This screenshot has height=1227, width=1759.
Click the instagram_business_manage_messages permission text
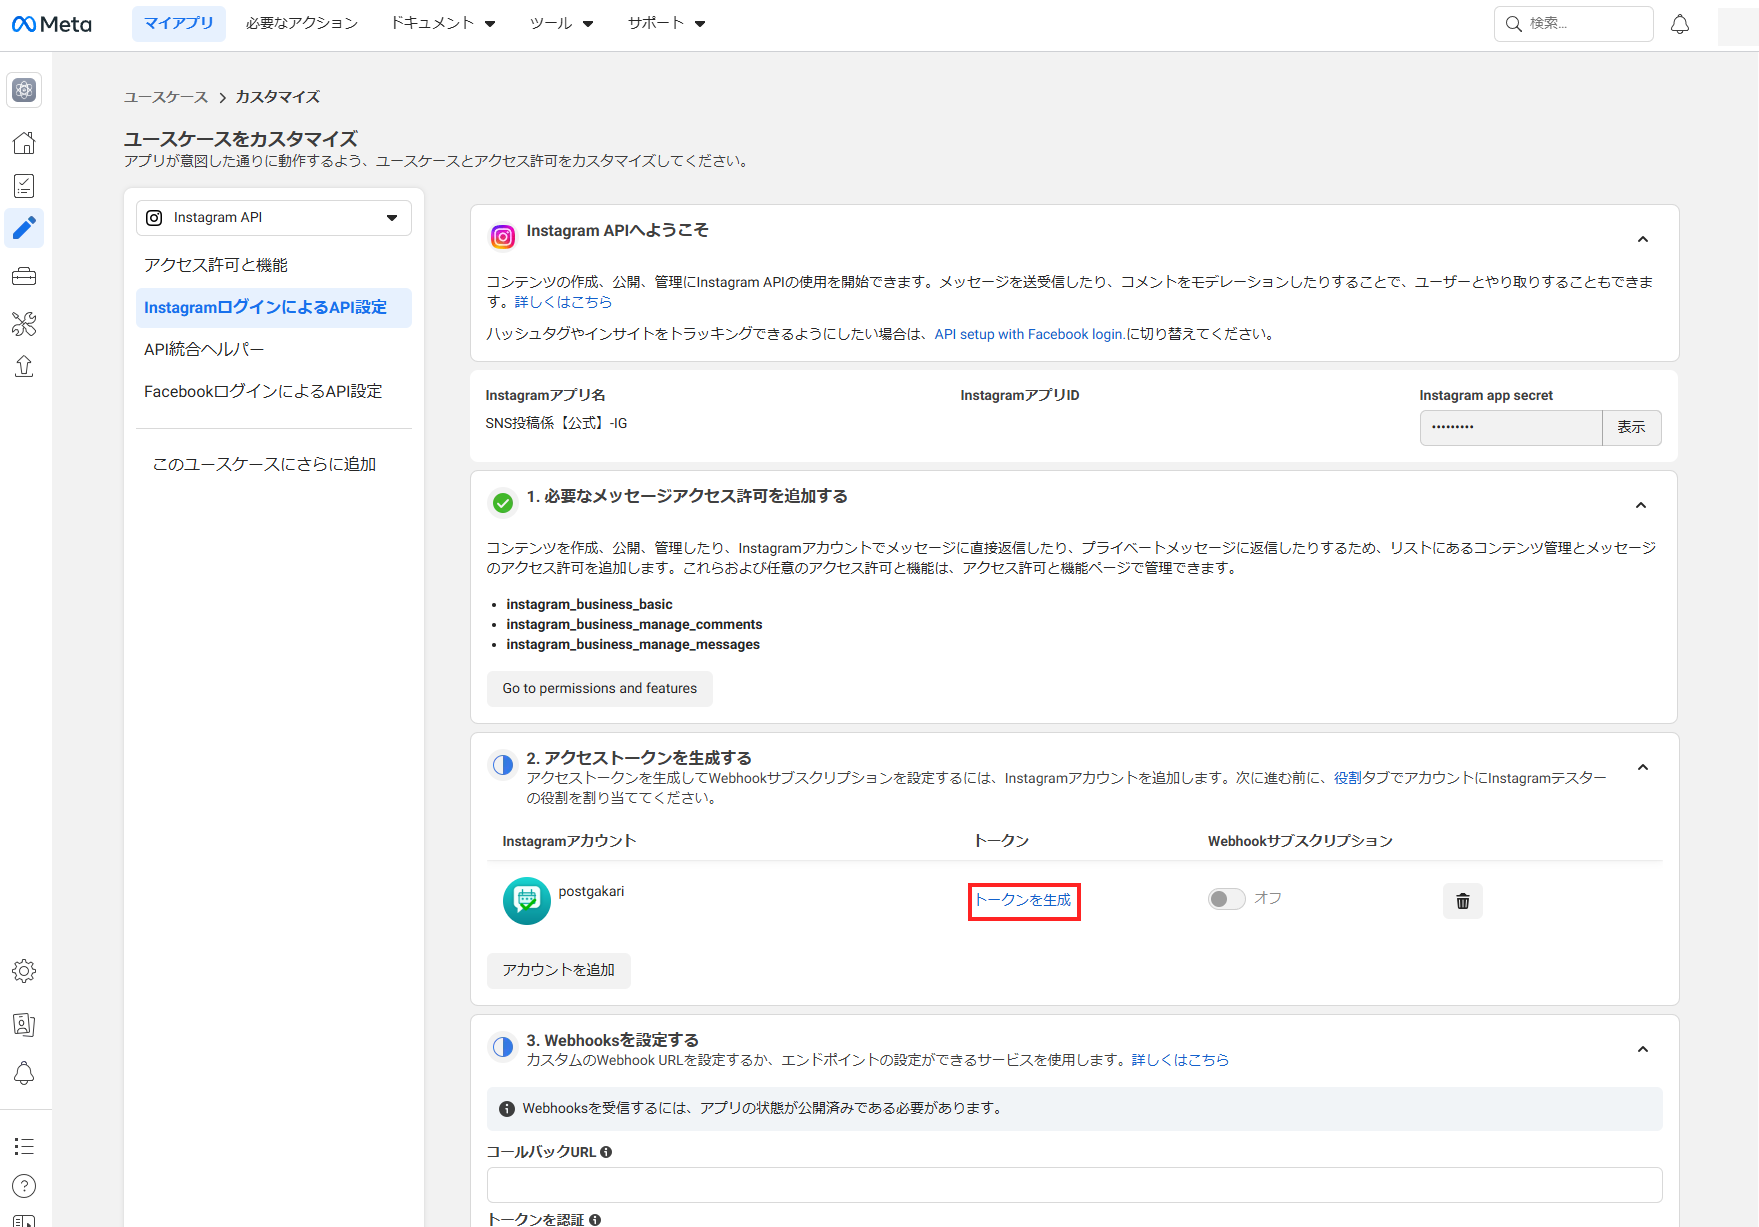(x=633, y=644)
